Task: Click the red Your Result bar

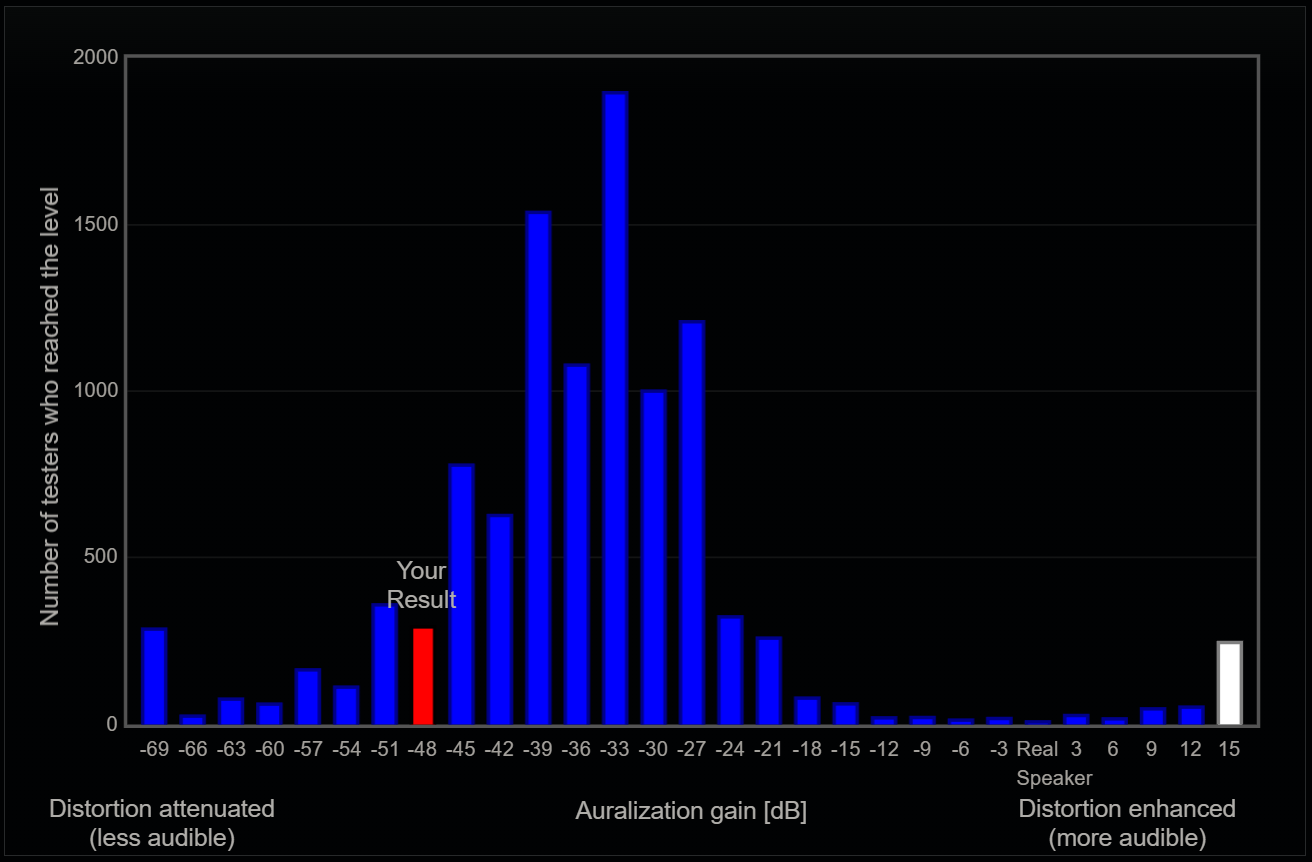Action: (x=423, y=676)
